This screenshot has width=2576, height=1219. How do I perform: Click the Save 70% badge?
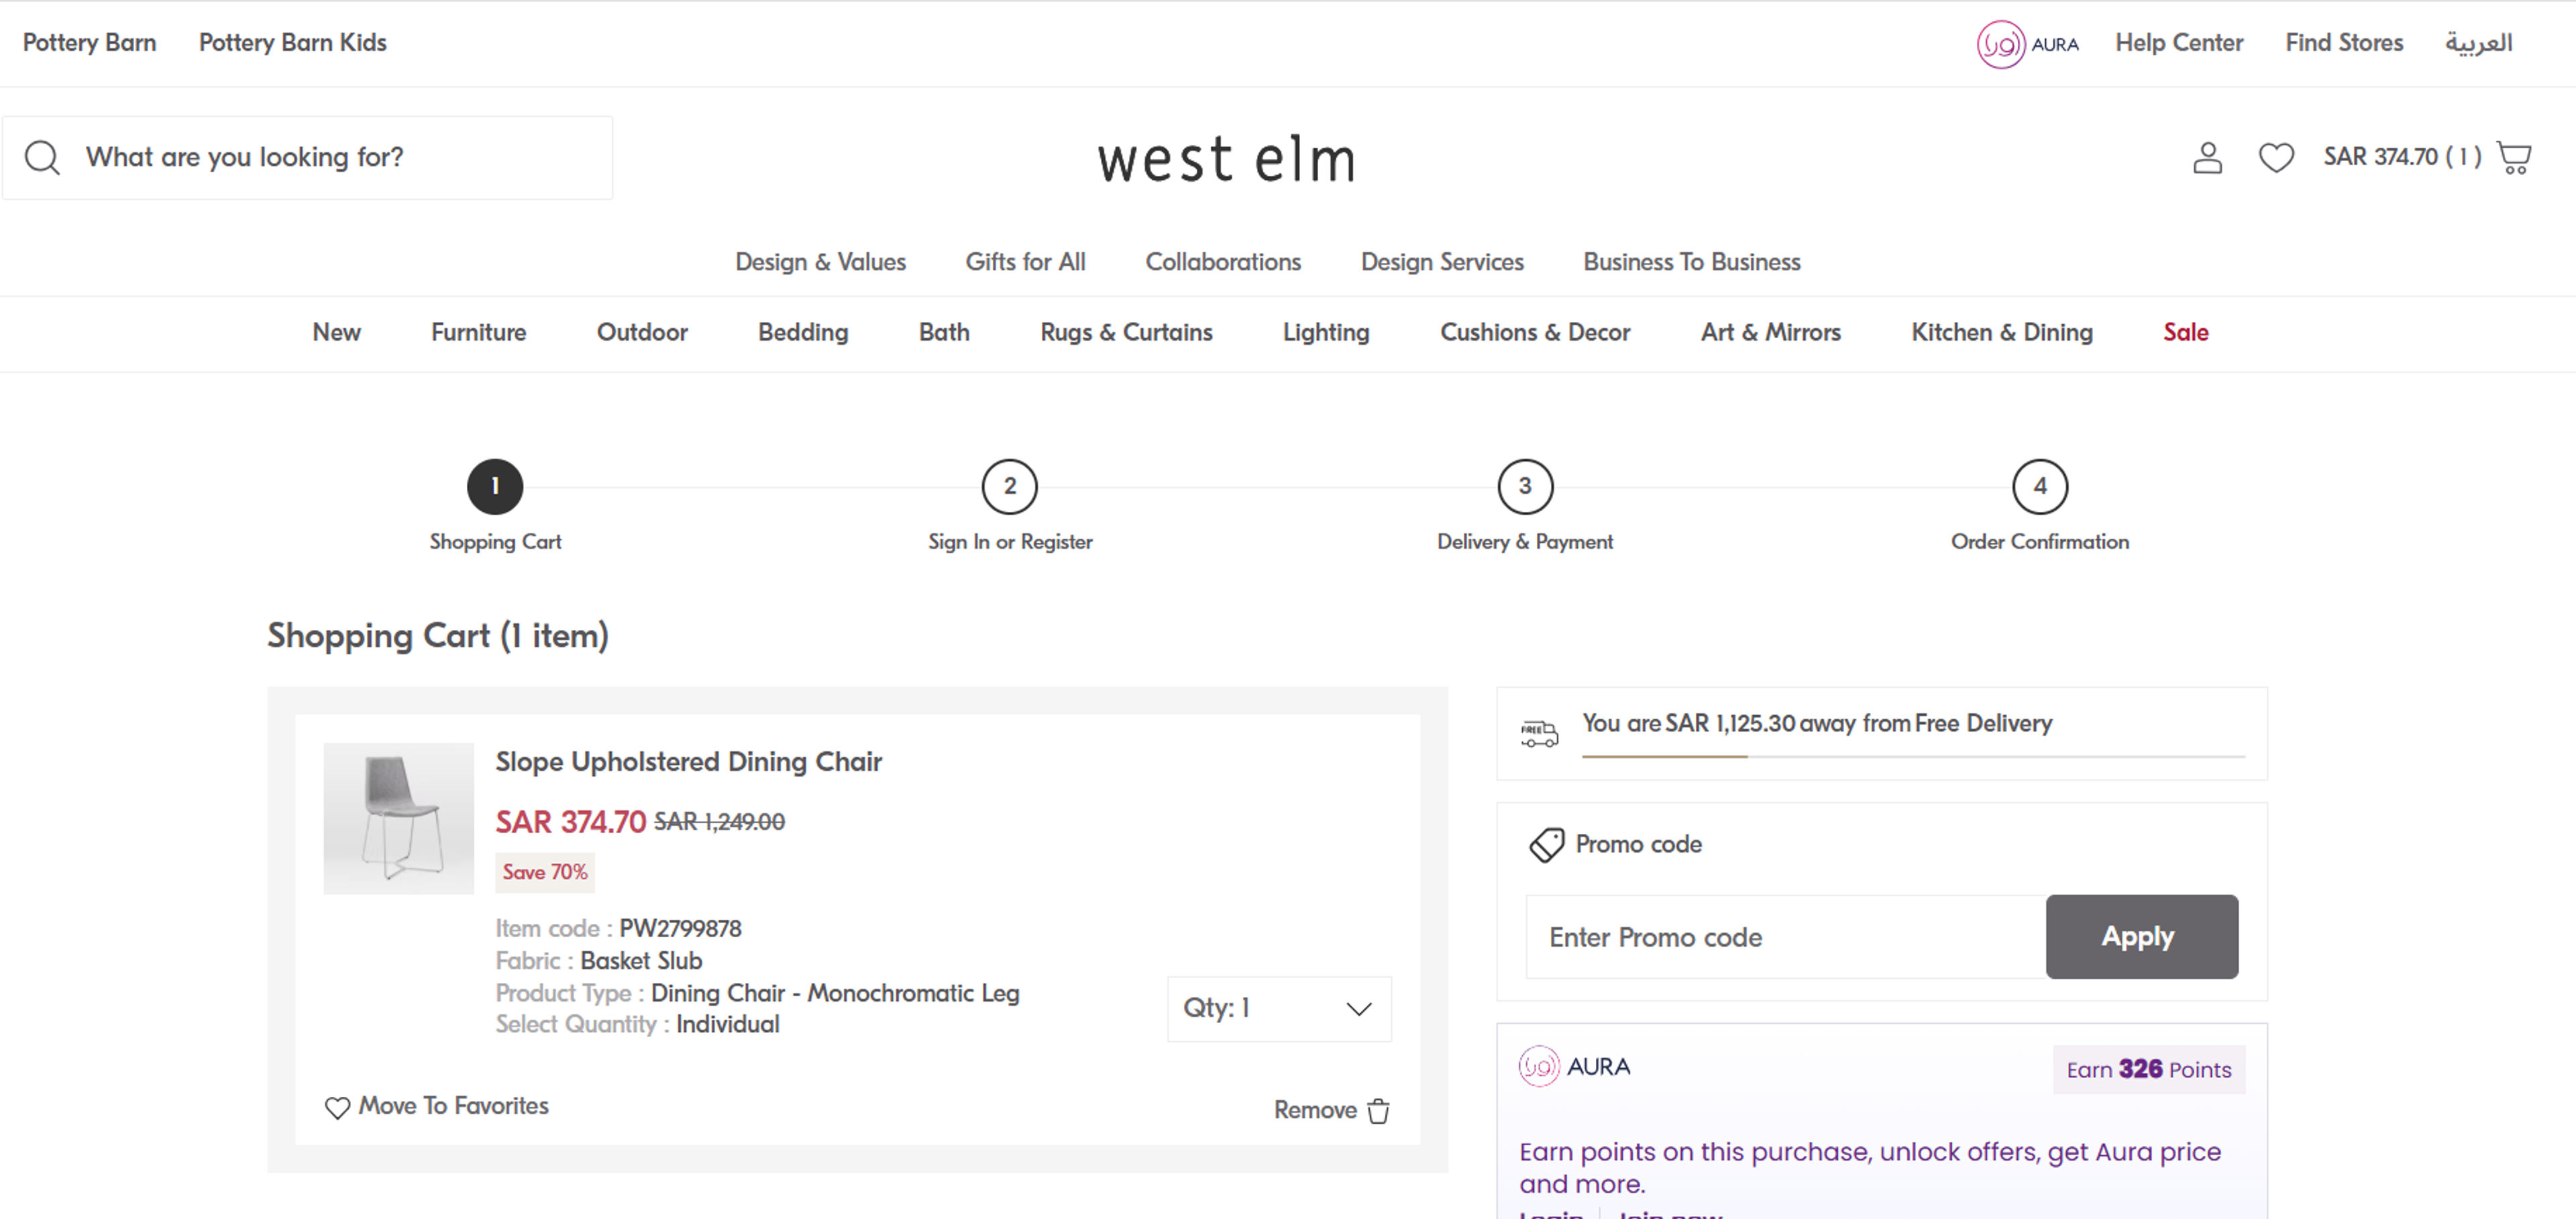(545, 872)
